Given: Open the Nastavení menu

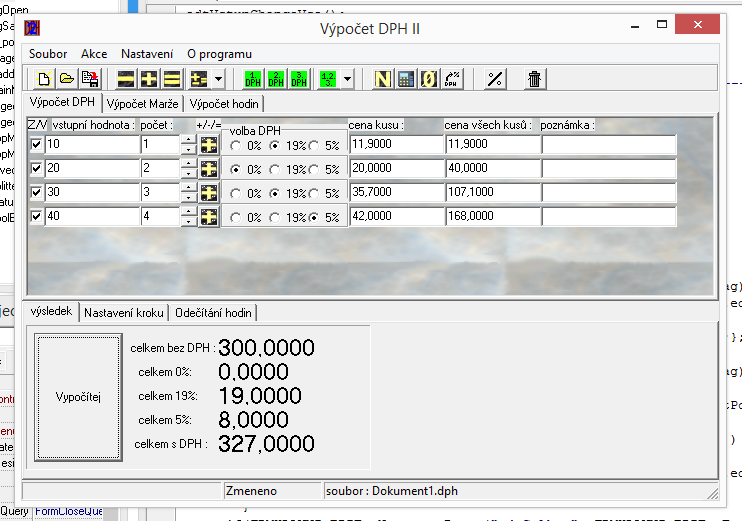Looking at the screenshot, I should 147,53.
